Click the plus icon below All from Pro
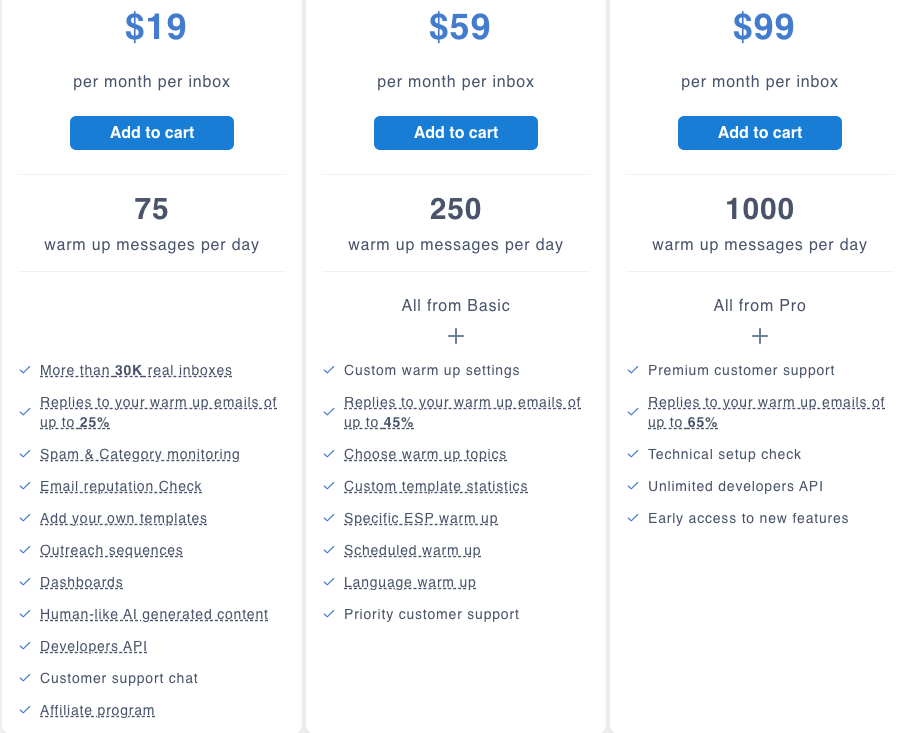This screenshot has width=905, height=733. click(x=760, y=336)
